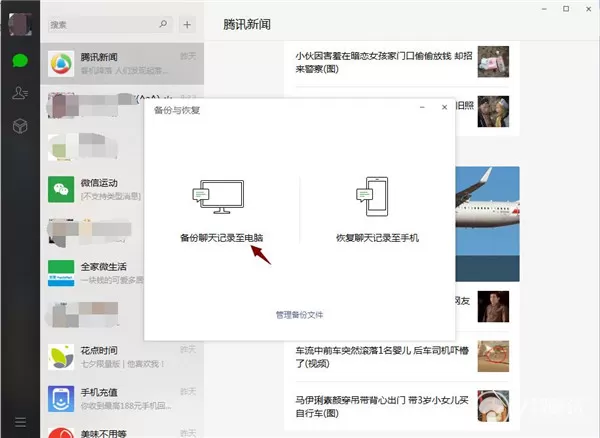The image size is (600, 438).
Task: Click the plus button to start a chat
Action: click(x=187, y=25)
